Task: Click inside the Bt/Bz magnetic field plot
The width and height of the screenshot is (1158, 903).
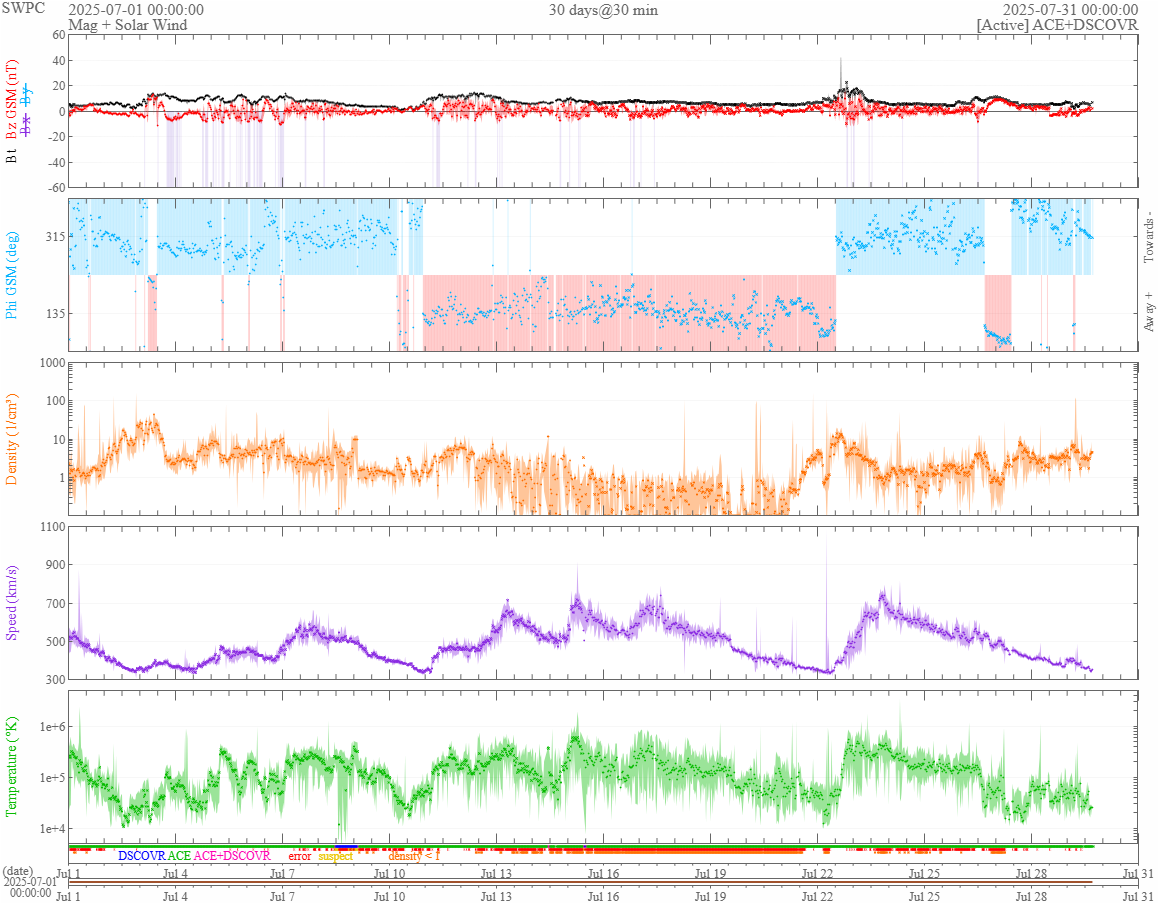Action: point(603,111)
